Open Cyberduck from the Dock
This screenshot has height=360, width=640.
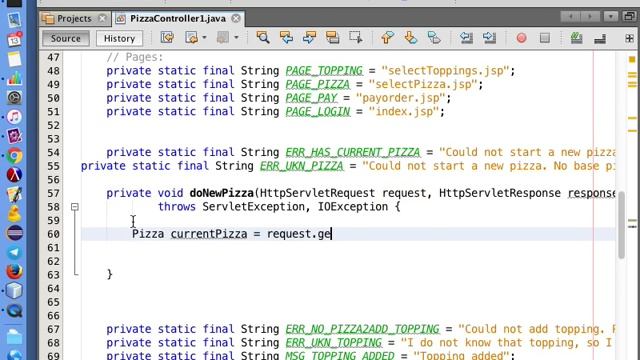[x=14, y=213]
